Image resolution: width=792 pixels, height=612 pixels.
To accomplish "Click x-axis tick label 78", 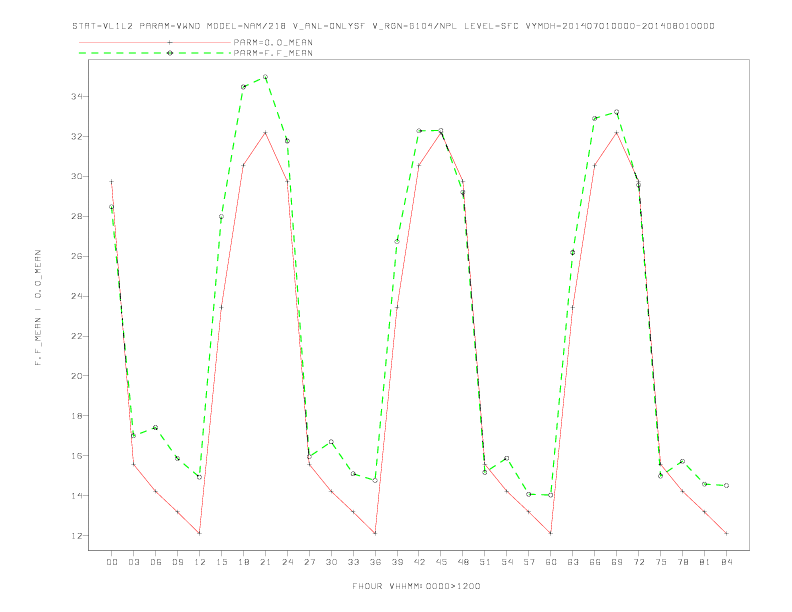I will [x=682, y=562].
